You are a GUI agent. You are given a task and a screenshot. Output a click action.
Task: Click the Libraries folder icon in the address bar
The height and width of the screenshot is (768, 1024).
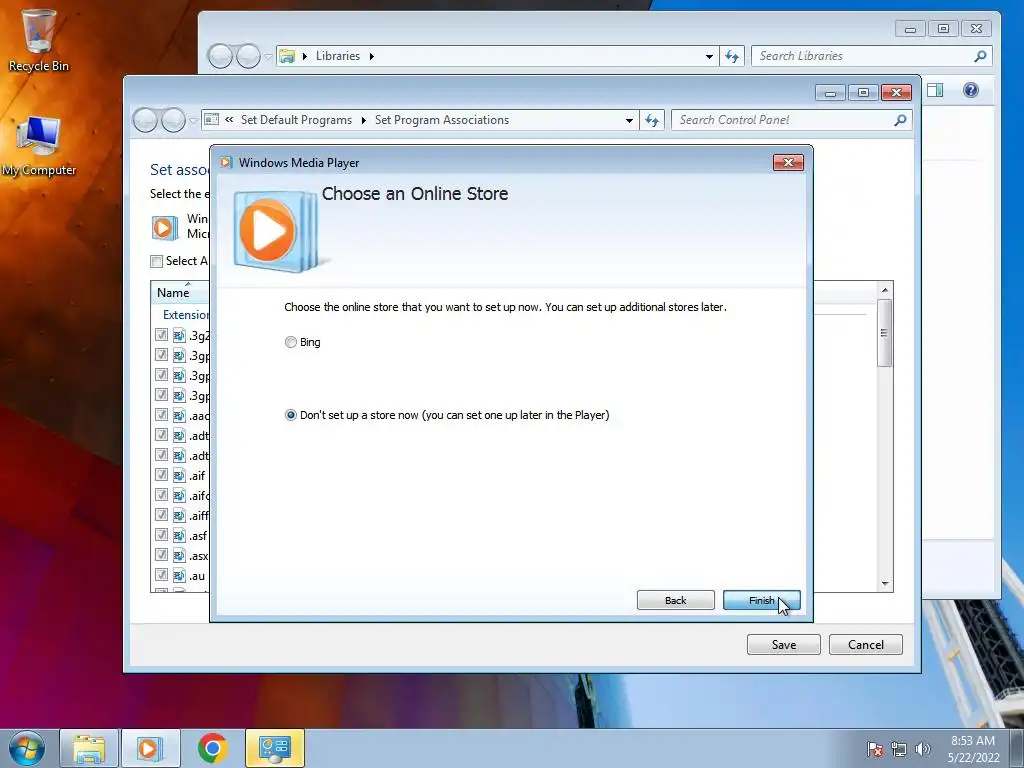point(287,56)
